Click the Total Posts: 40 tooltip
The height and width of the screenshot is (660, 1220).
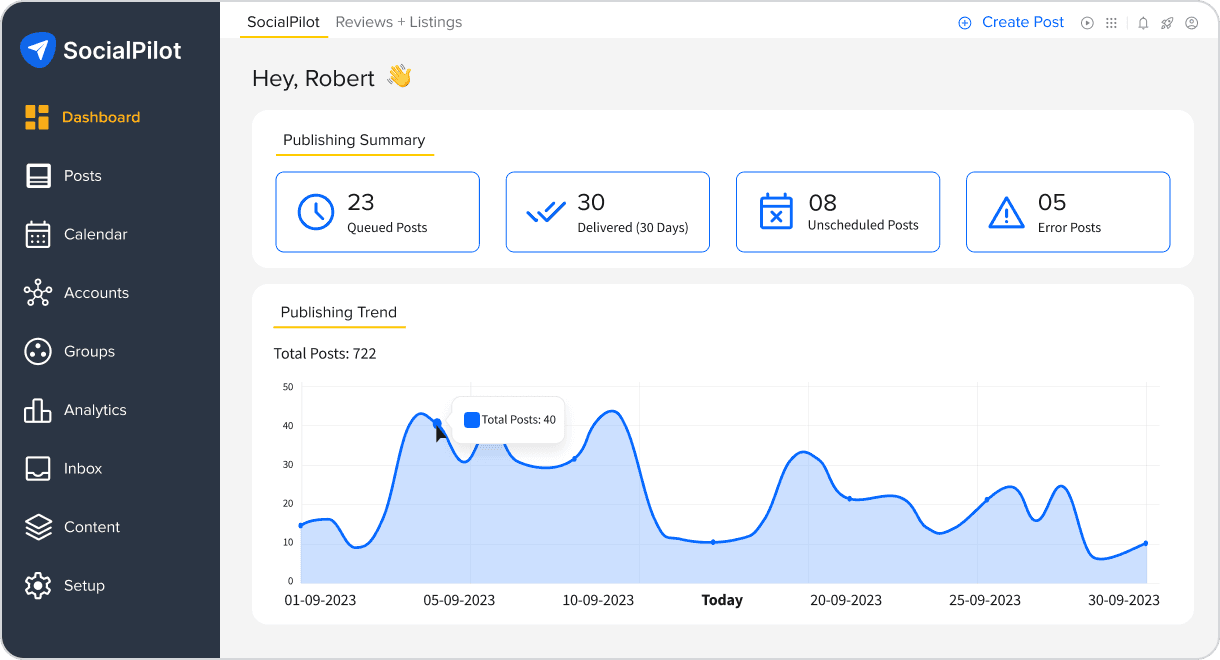(x=508, y=419)
